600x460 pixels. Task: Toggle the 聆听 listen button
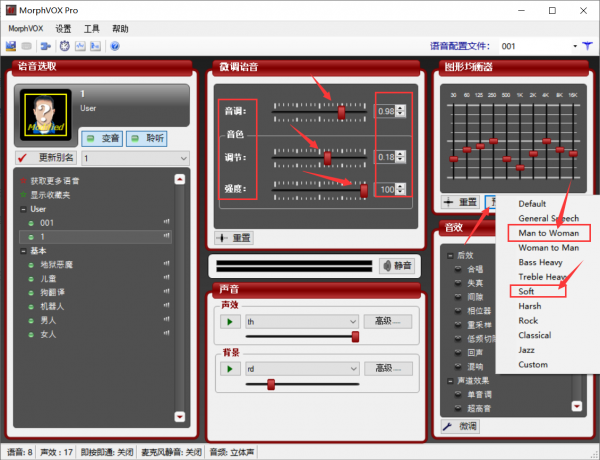(147, 139)
